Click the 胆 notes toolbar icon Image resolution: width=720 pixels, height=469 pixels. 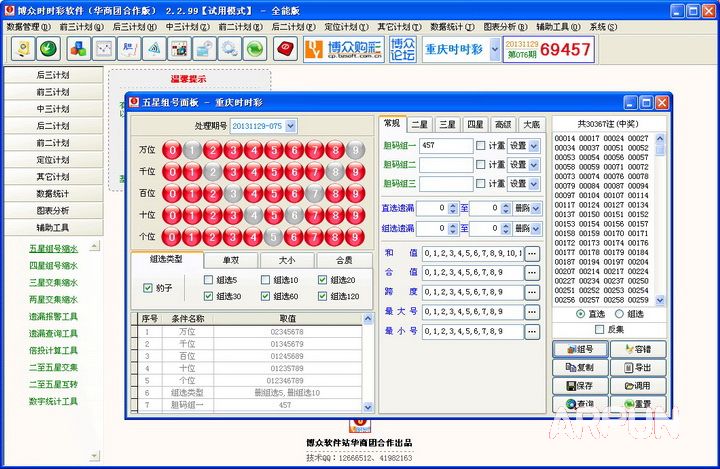pos(129,49)
